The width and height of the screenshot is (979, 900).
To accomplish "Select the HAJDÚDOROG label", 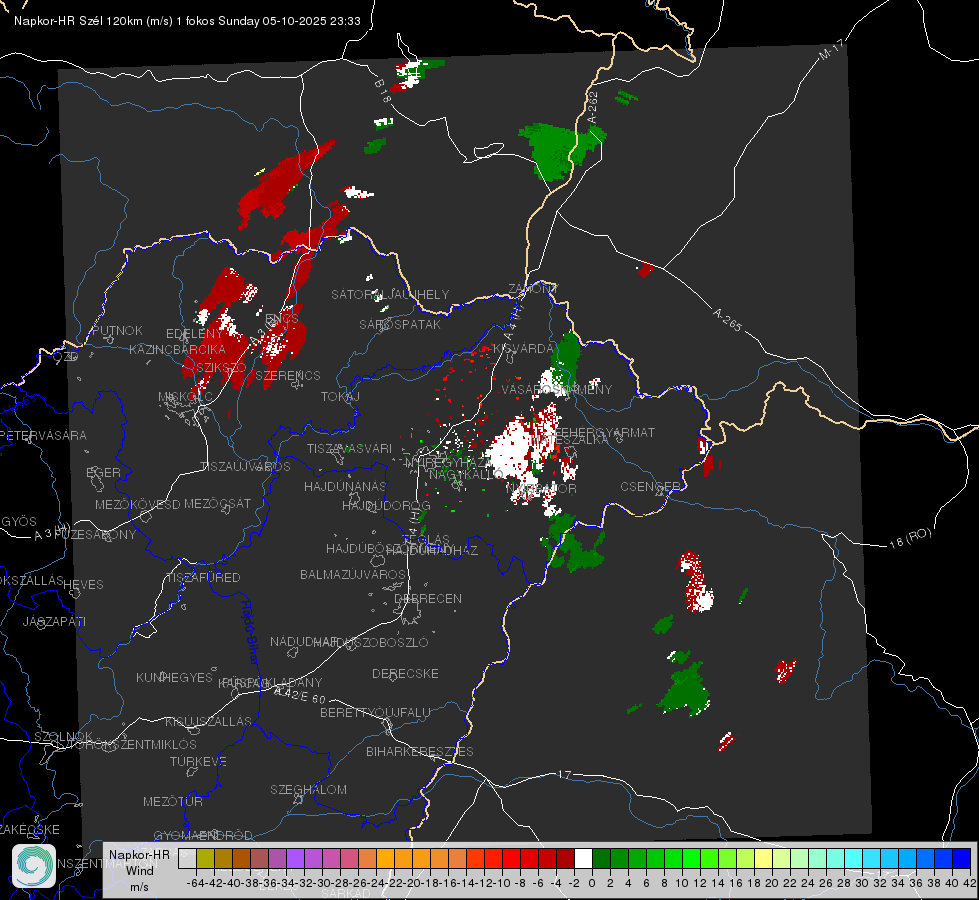I will click(386, 505).
